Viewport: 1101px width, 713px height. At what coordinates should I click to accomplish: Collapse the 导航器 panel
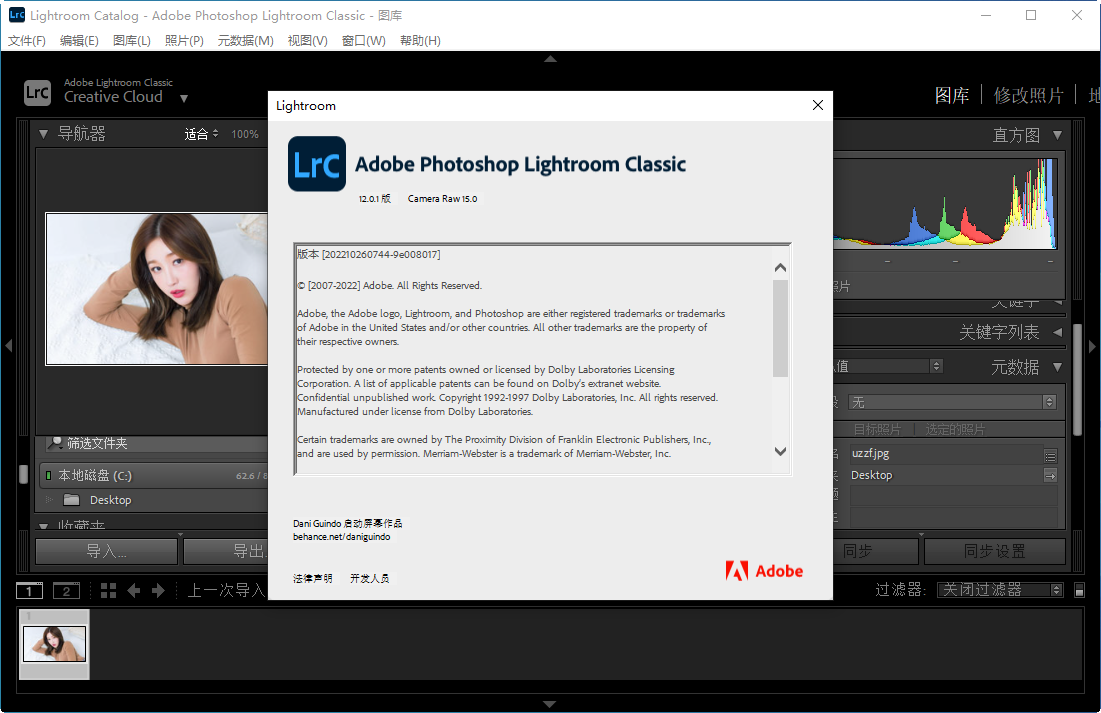(x=44, y=133)
